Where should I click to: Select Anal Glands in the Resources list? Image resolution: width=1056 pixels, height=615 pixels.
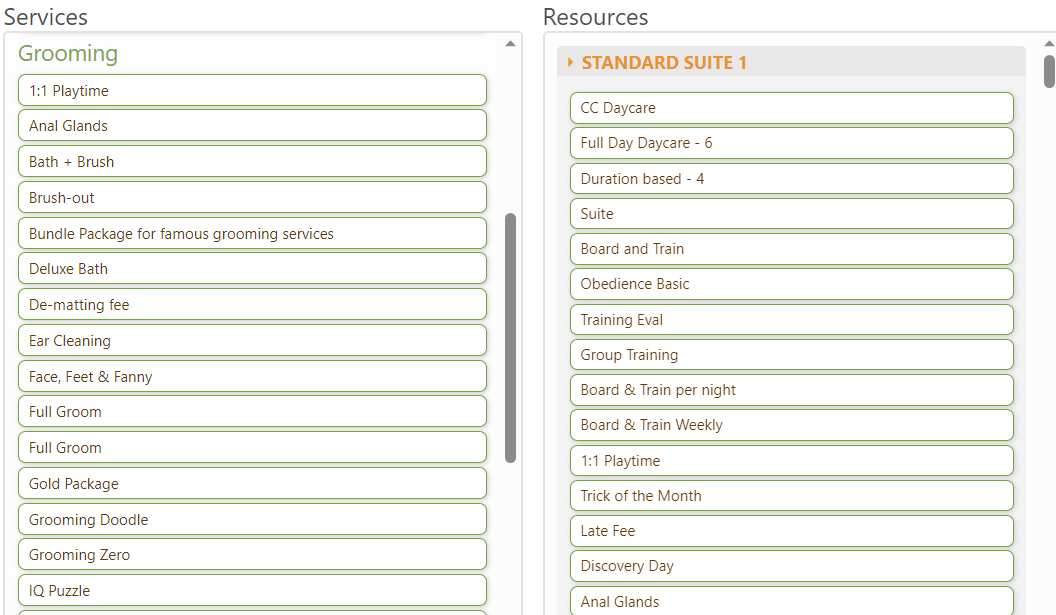click(x=792, y=601)
